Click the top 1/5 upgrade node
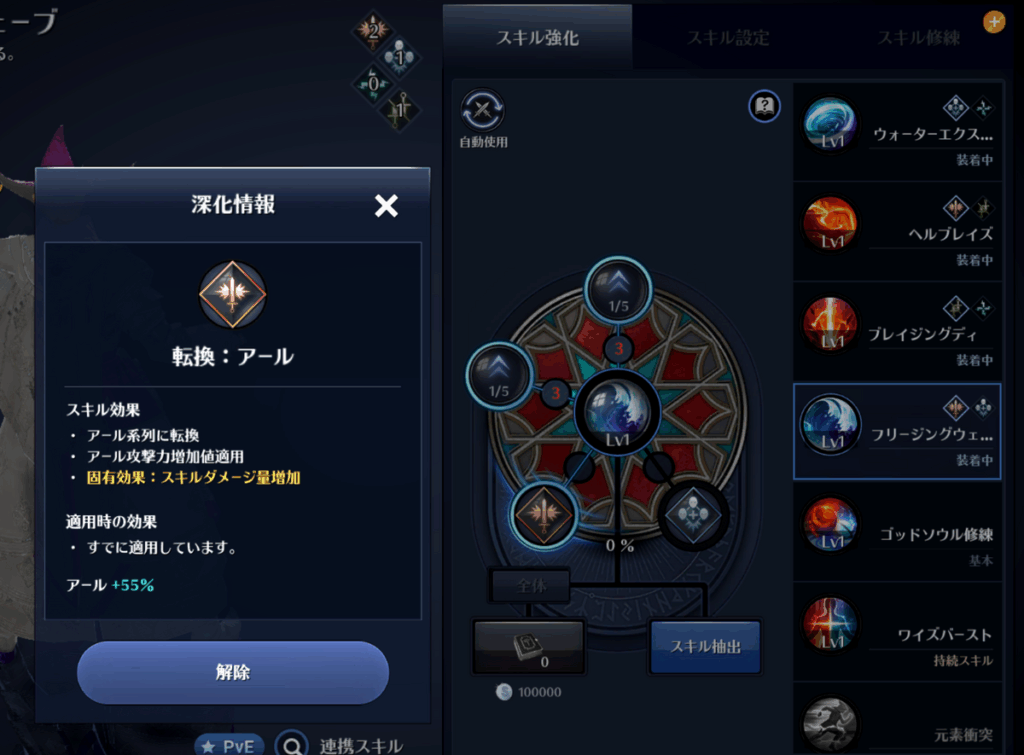 (618, 290)
